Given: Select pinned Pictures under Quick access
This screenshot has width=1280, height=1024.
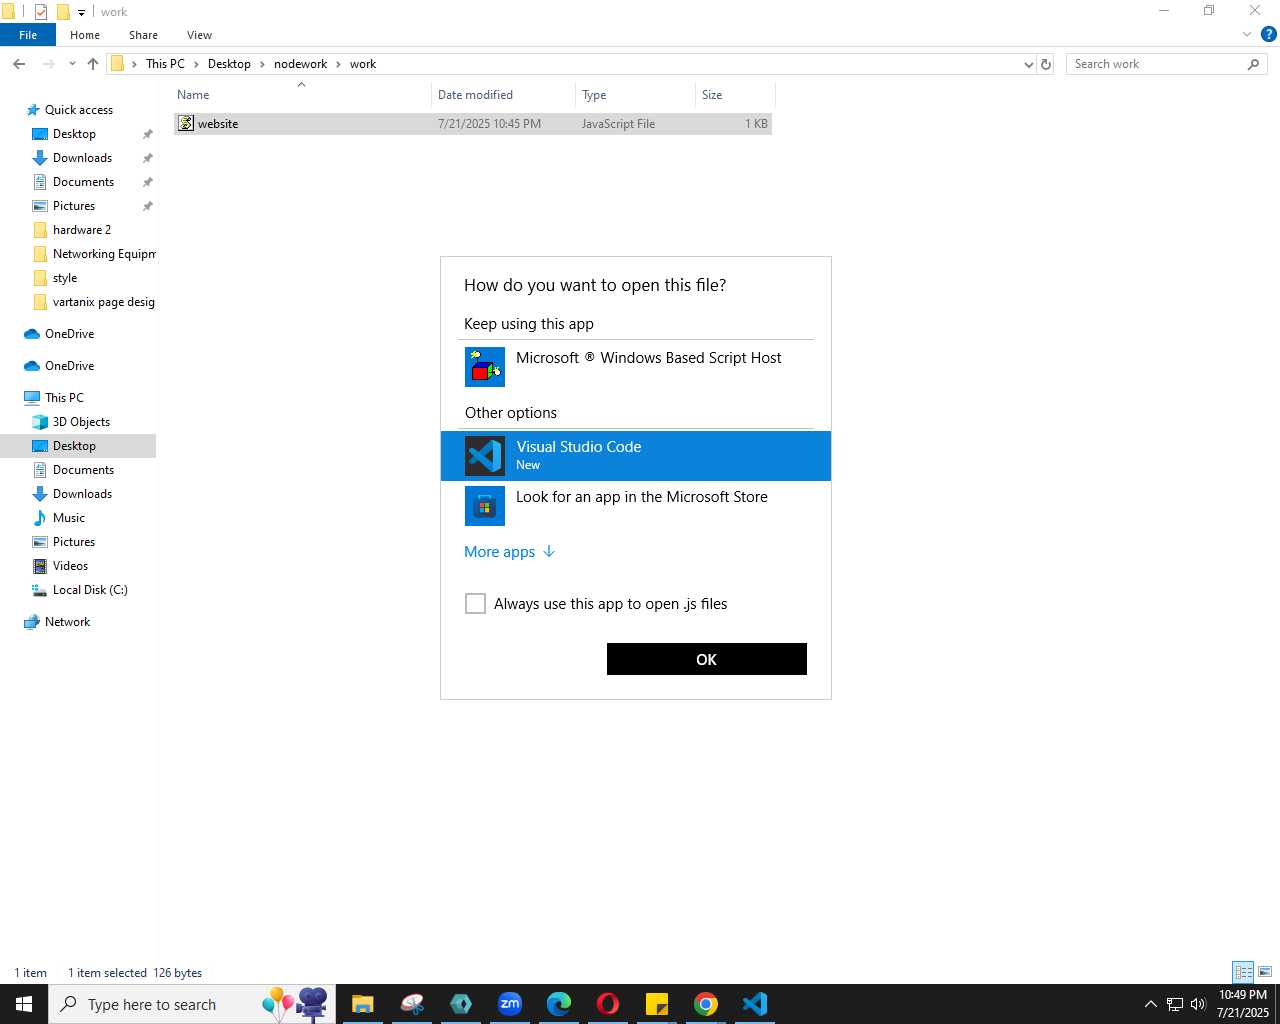Looking at the screenshot, I should pyautogui.click(x=74, y=206).
